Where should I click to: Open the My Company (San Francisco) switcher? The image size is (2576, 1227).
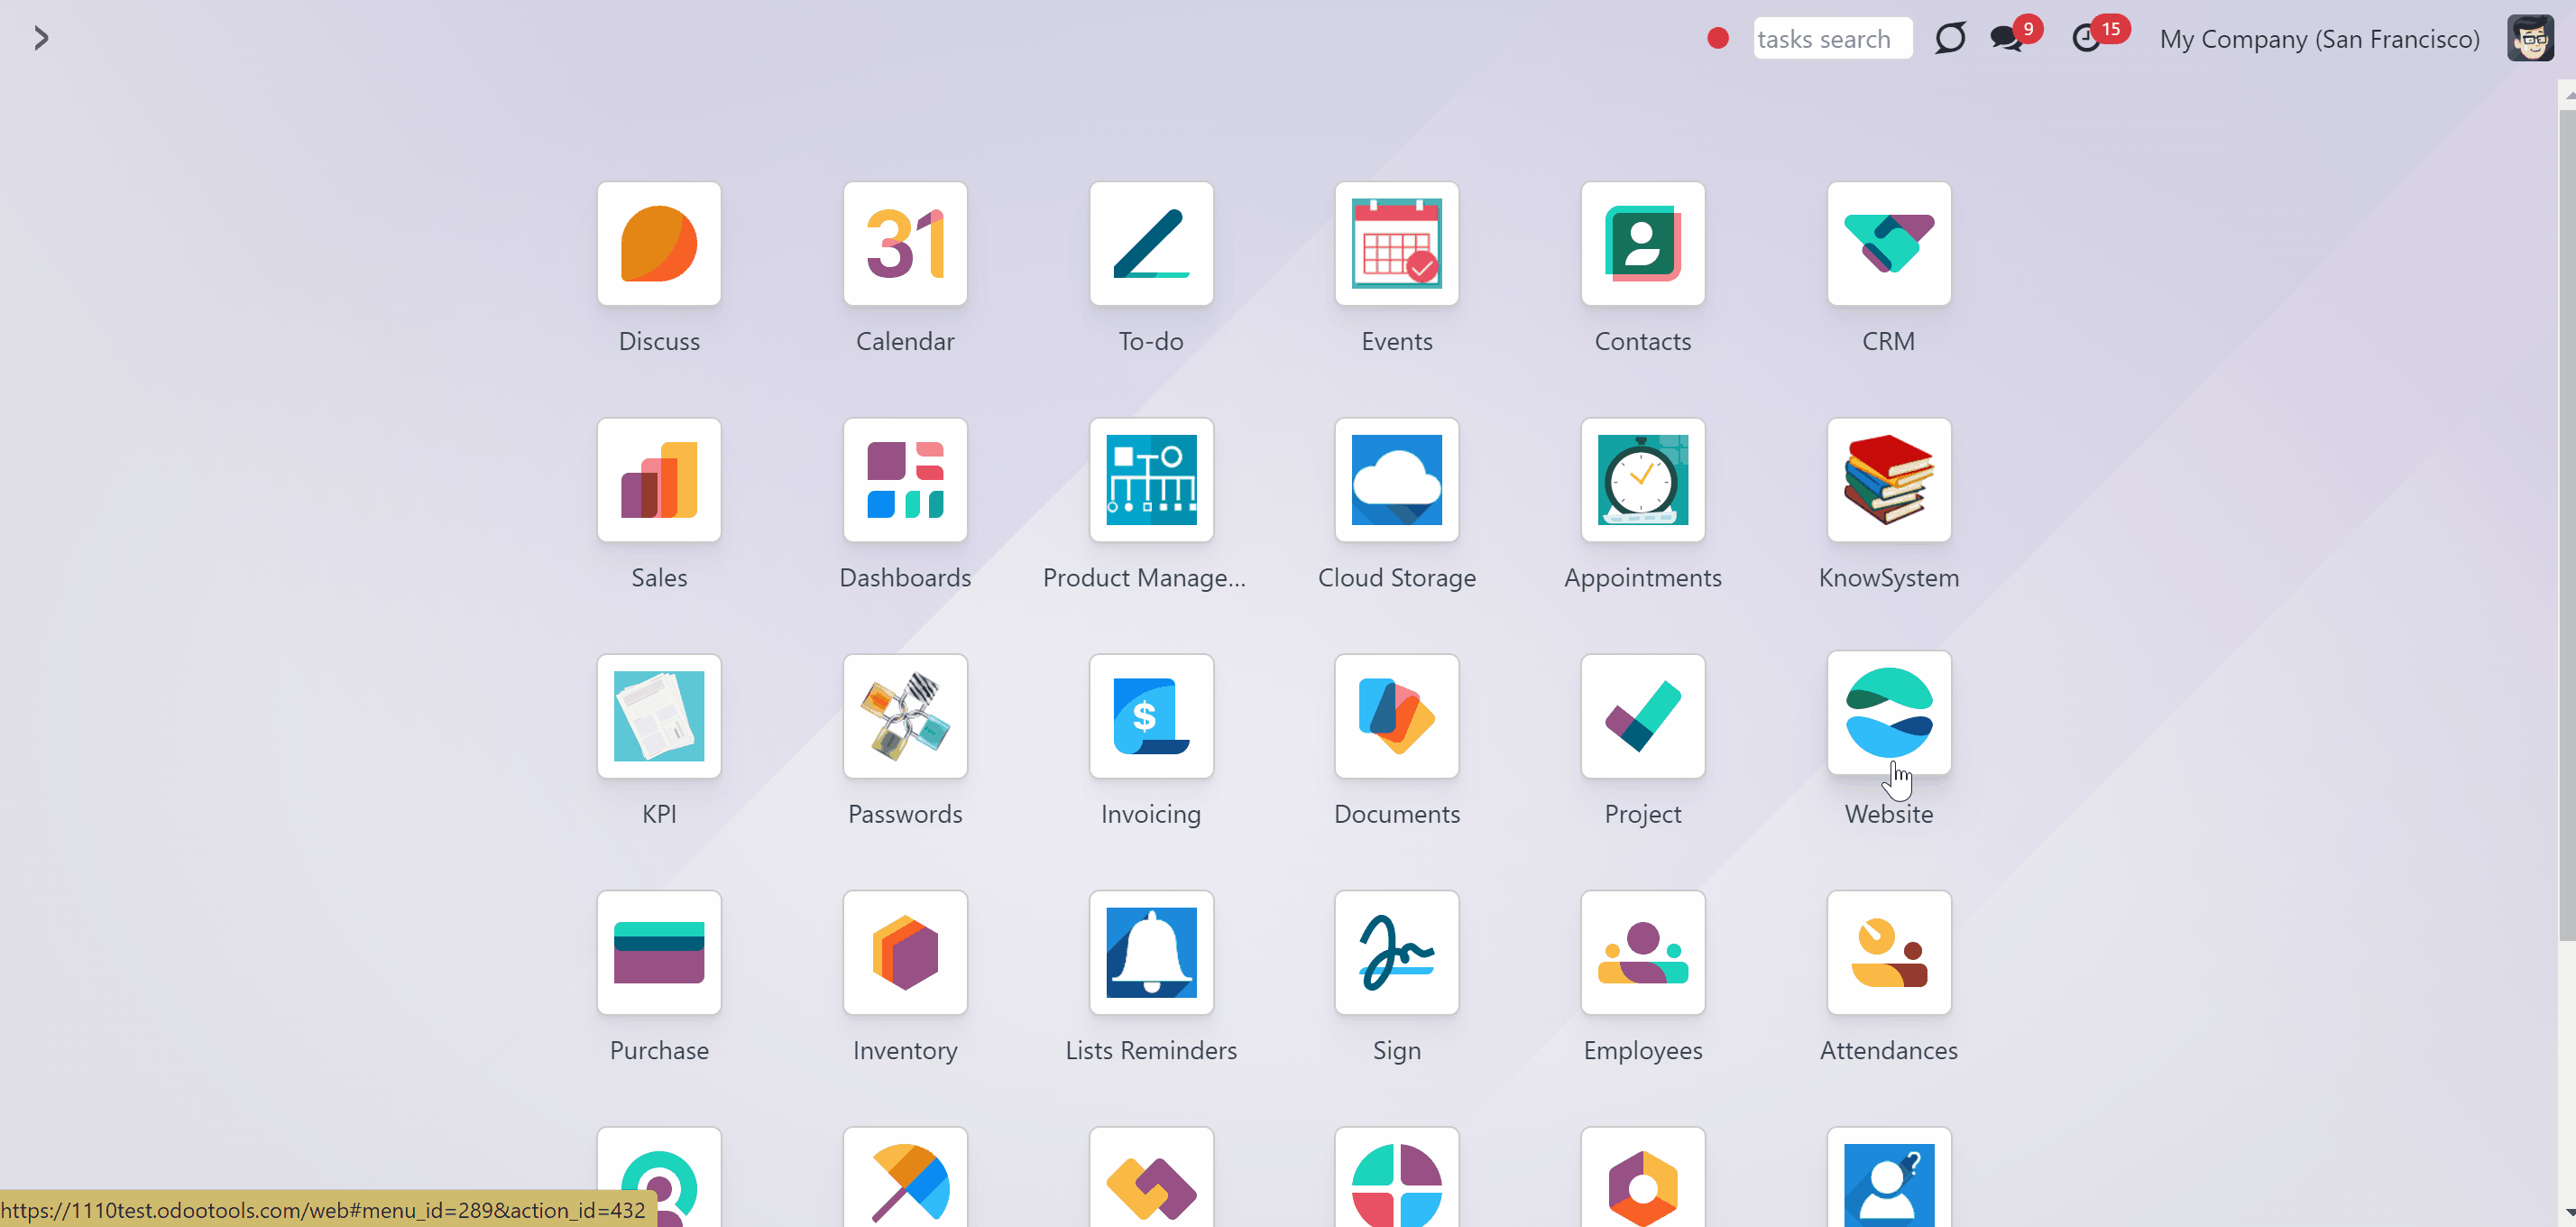(2319, 38)
